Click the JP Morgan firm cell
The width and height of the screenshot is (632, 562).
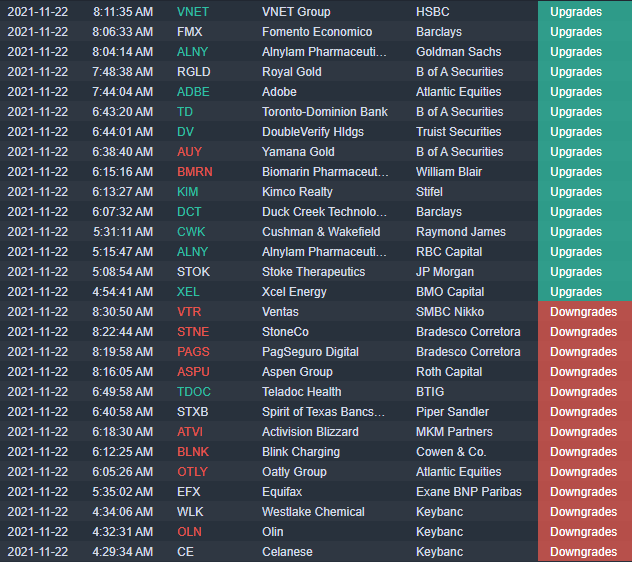(445, 272)
